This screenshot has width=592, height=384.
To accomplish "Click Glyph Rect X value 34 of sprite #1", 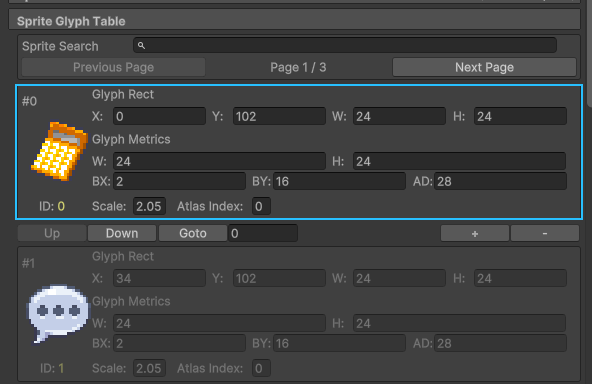I will click(x=159, y=278).
